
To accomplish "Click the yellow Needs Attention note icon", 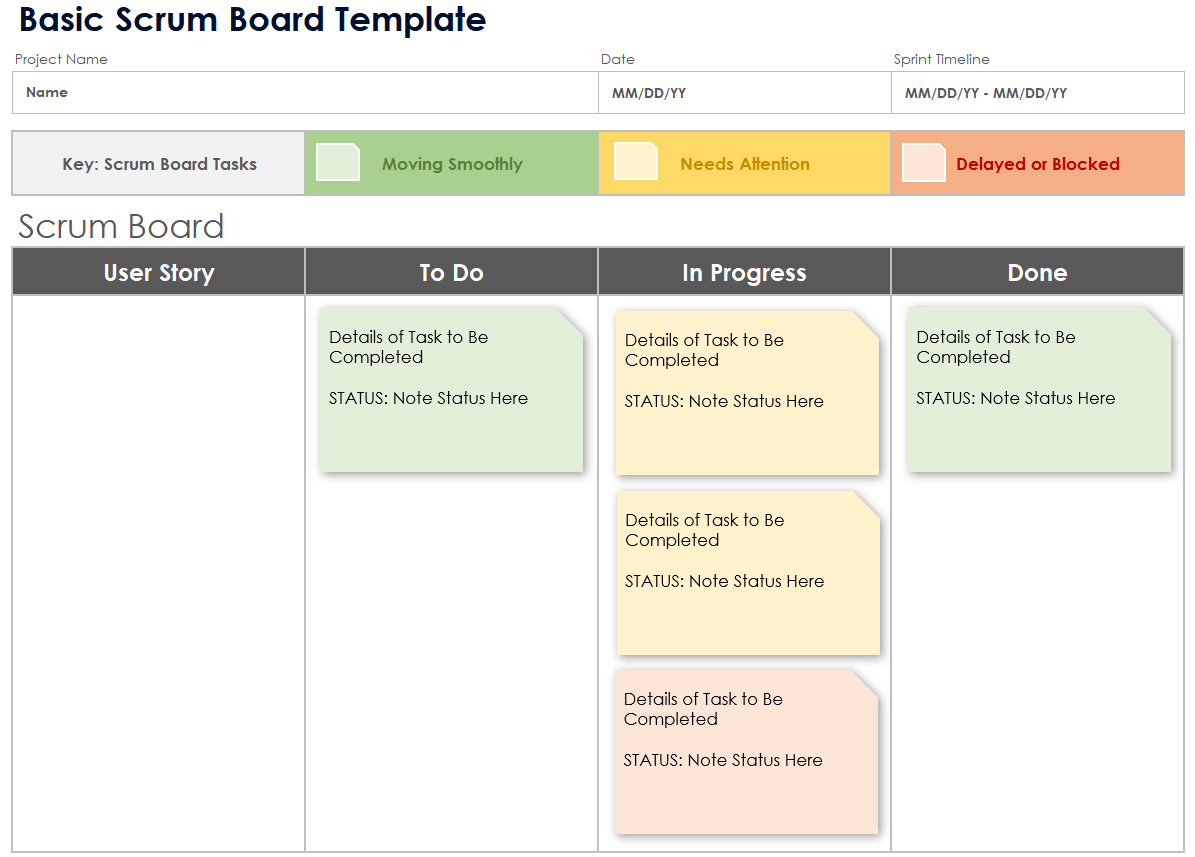I will pos(635,162).
